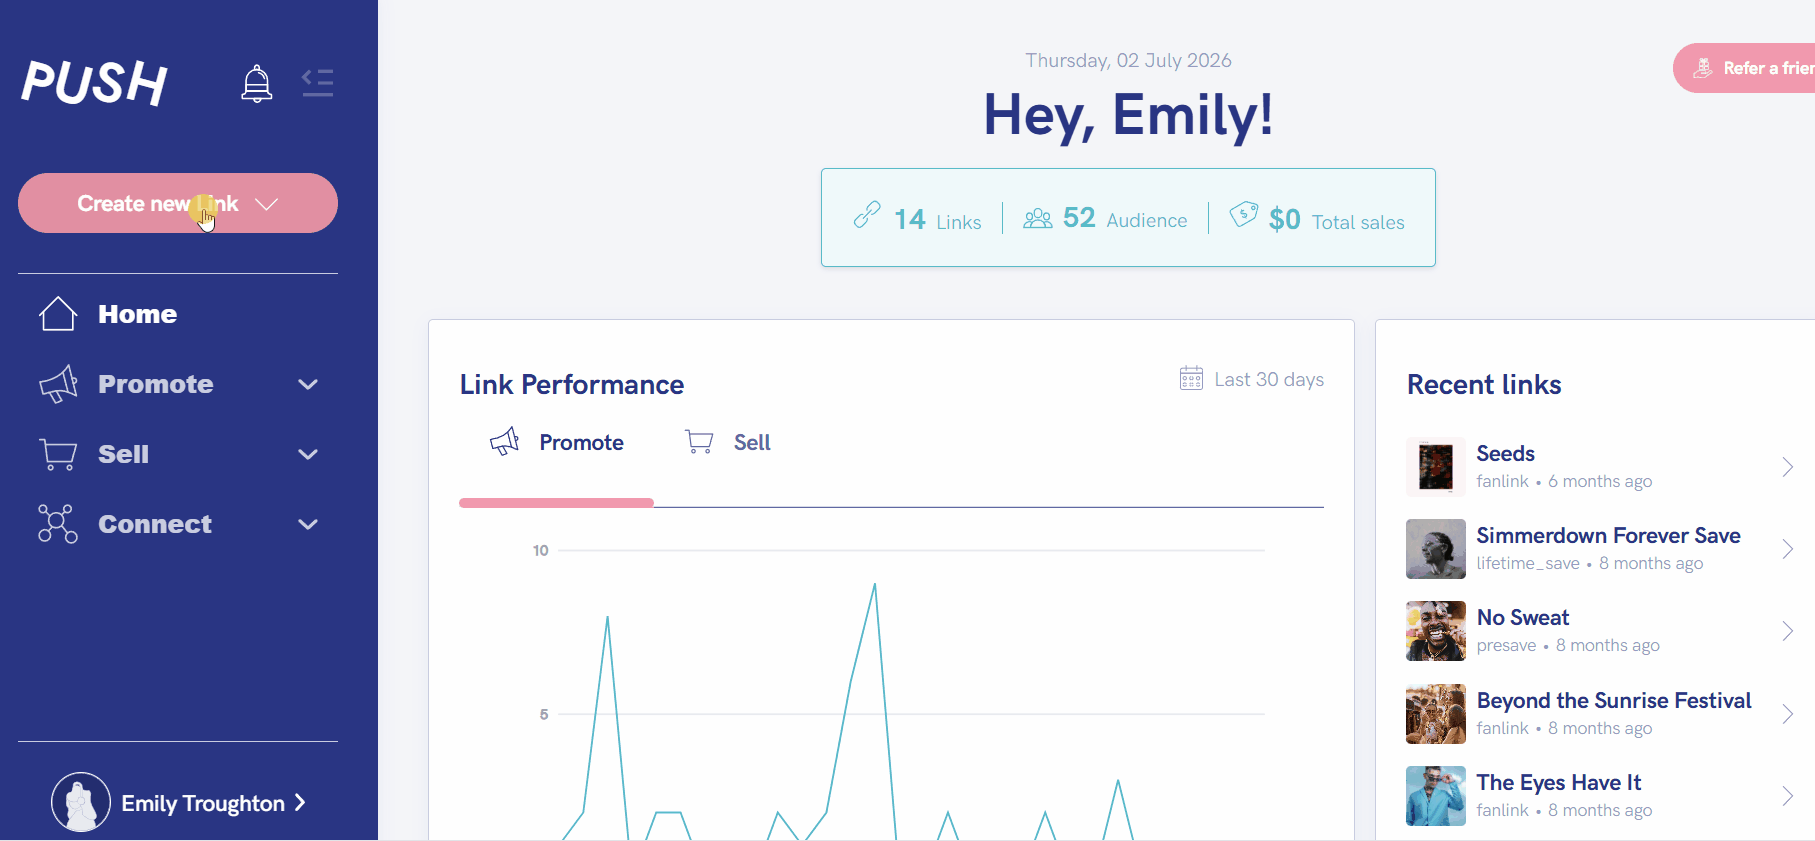Screen dimensions: 1815x841
Task: Click the Promote megaphone icon in sidebar
Action: click(58, 384)
